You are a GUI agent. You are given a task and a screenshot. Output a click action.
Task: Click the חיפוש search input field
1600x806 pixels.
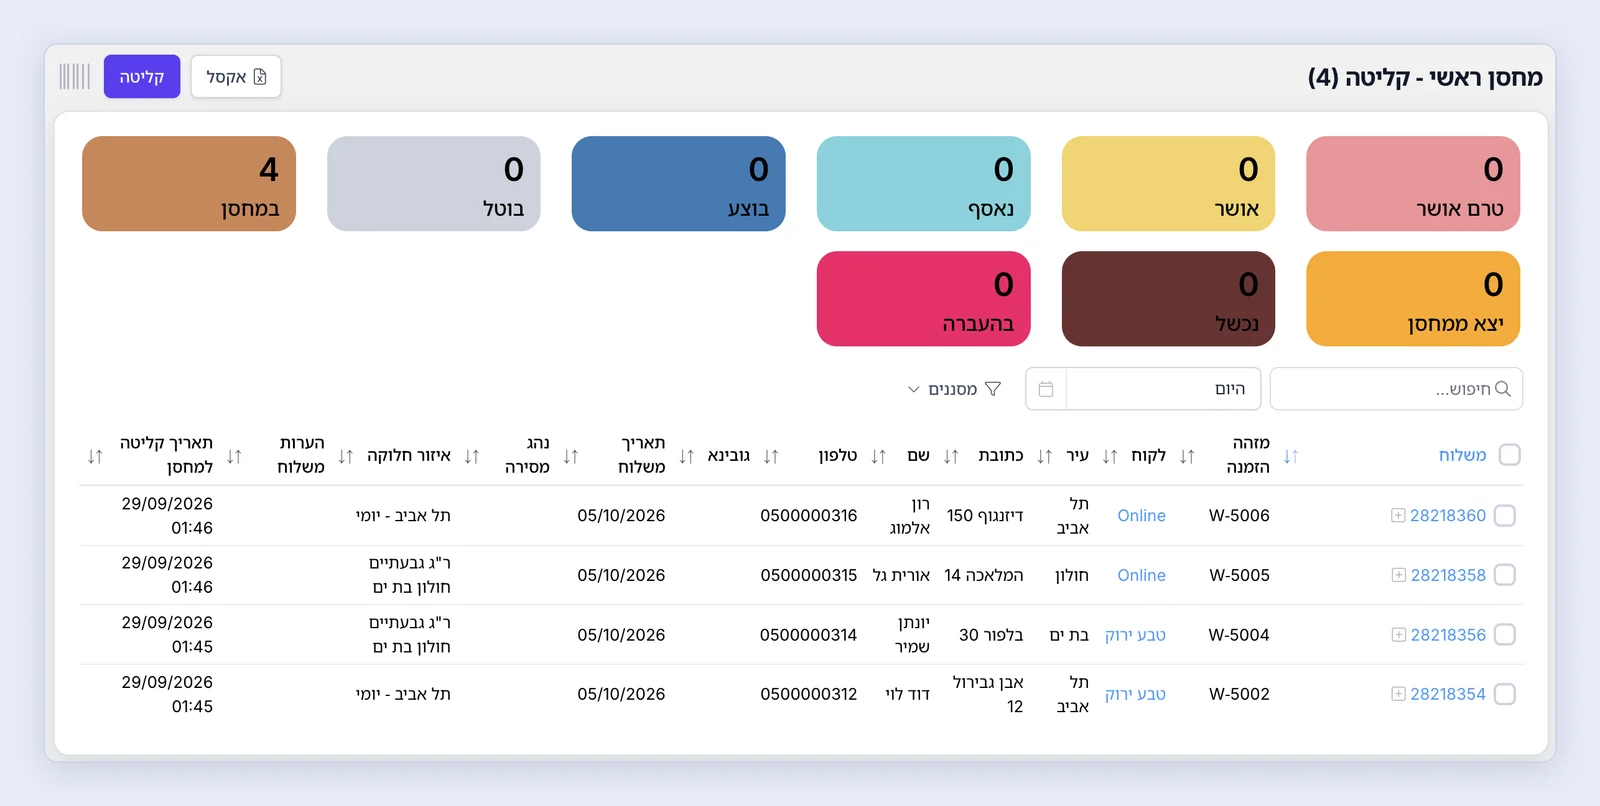(x=1396, y=389)
